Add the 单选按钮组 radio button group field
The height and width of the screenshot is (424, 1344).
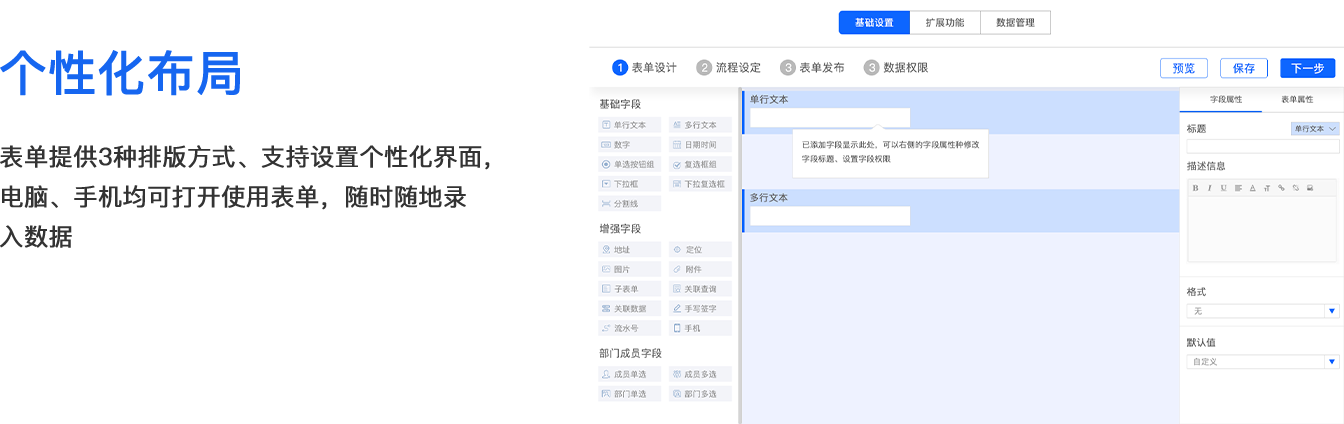click(x=629, y=164)
